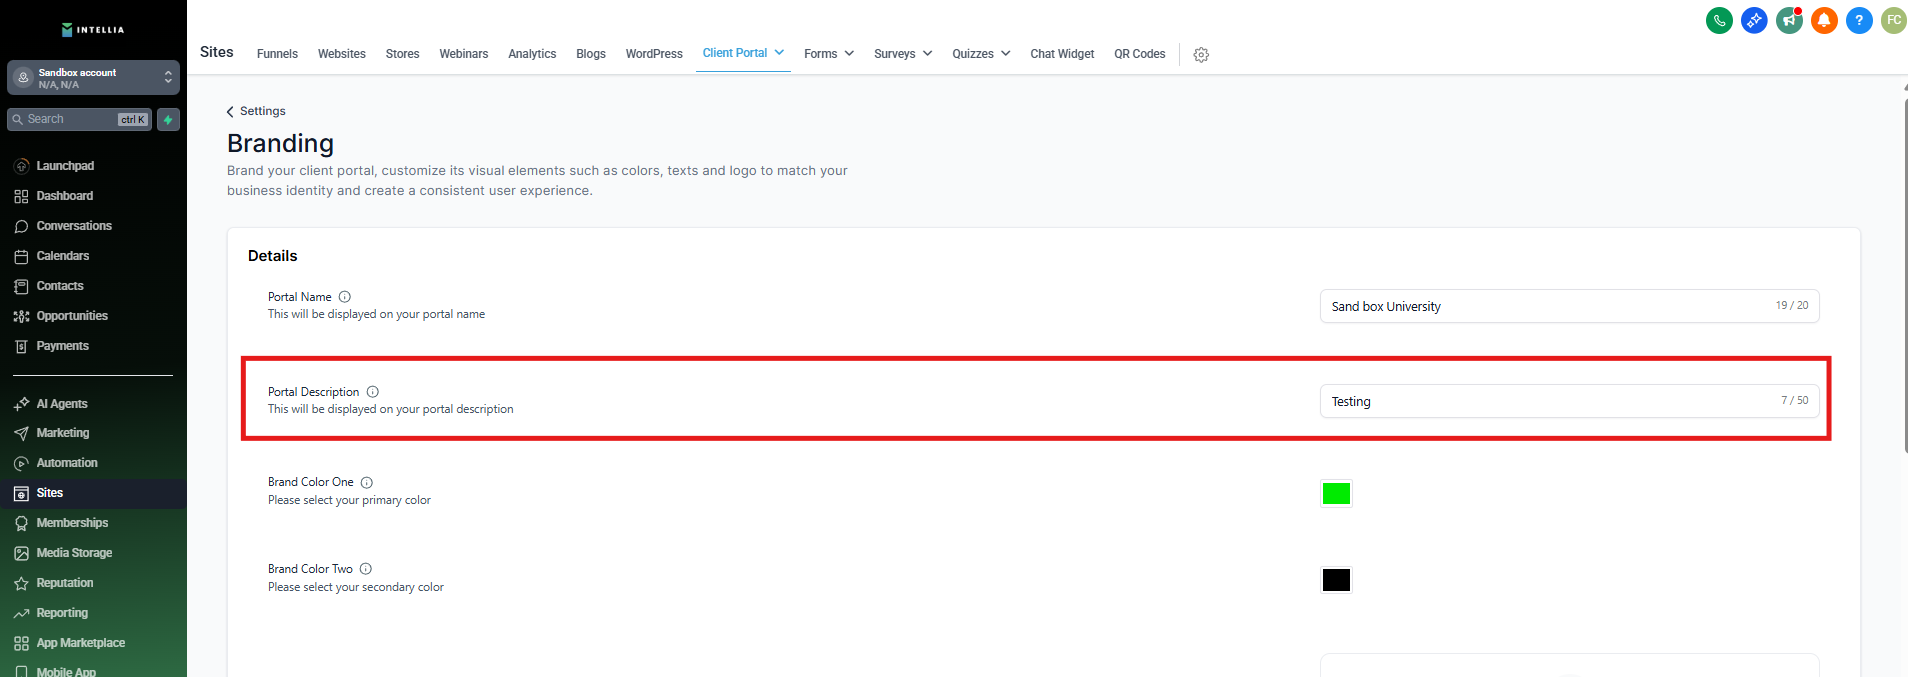This screenshot has width=1908, height=677.
Task: Select Sites in the sidebar
Action: [93, 493]
